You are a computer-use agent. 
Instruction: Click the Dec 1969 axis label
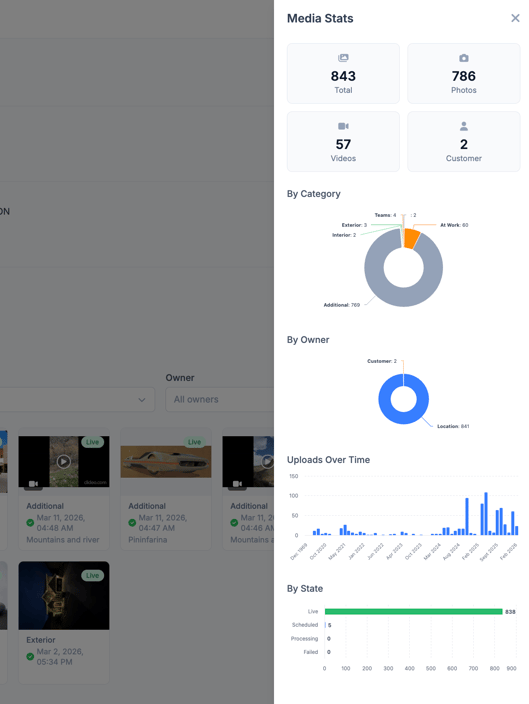click(299, 551)
